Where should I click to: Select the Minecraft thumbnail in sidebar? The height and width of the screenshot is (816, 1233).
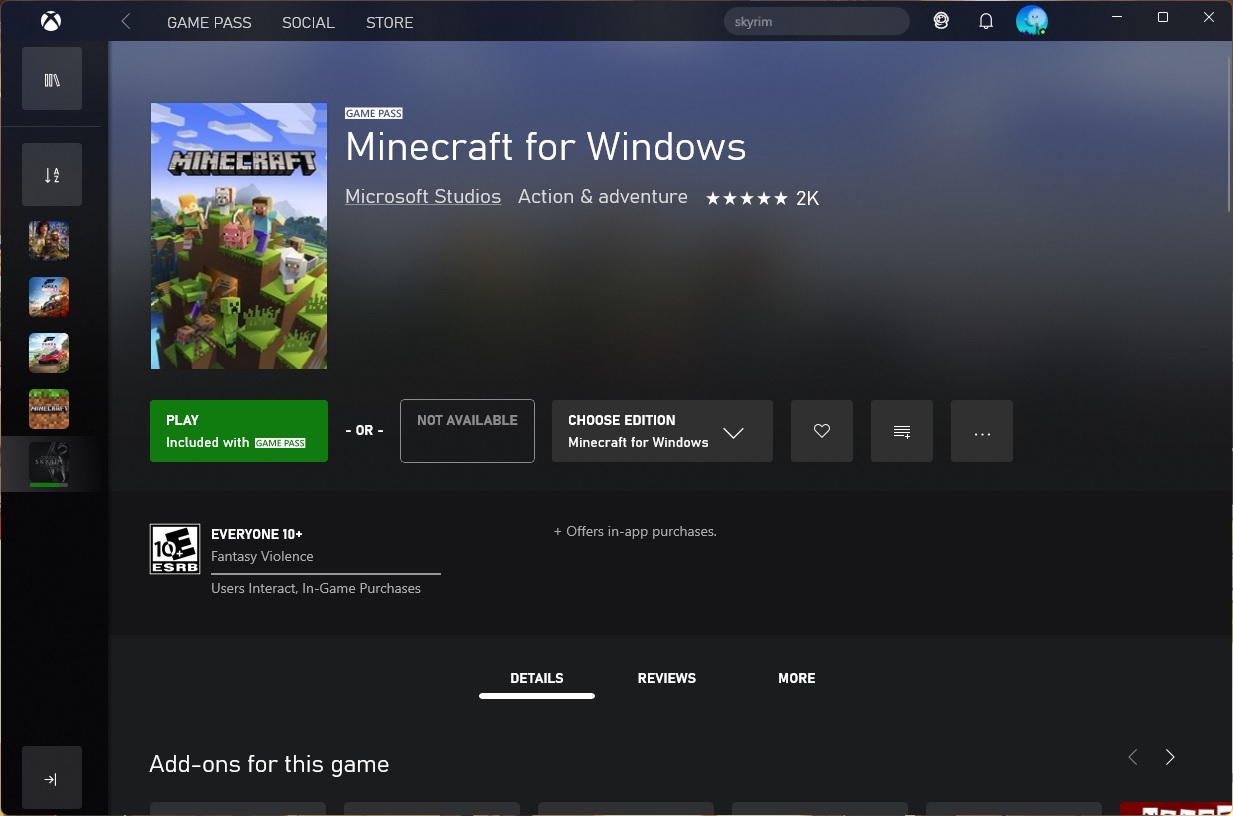tap(49, 409)
